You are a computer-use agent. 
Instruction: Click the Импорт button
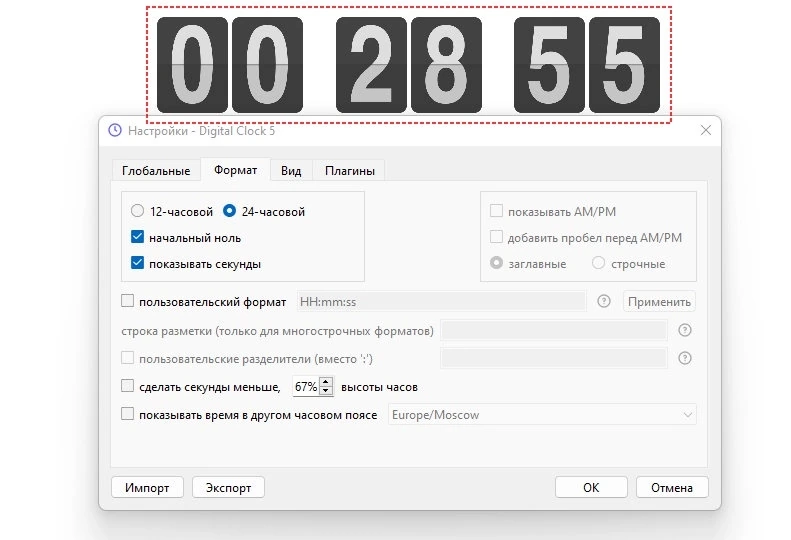click(x=147, y=488)
